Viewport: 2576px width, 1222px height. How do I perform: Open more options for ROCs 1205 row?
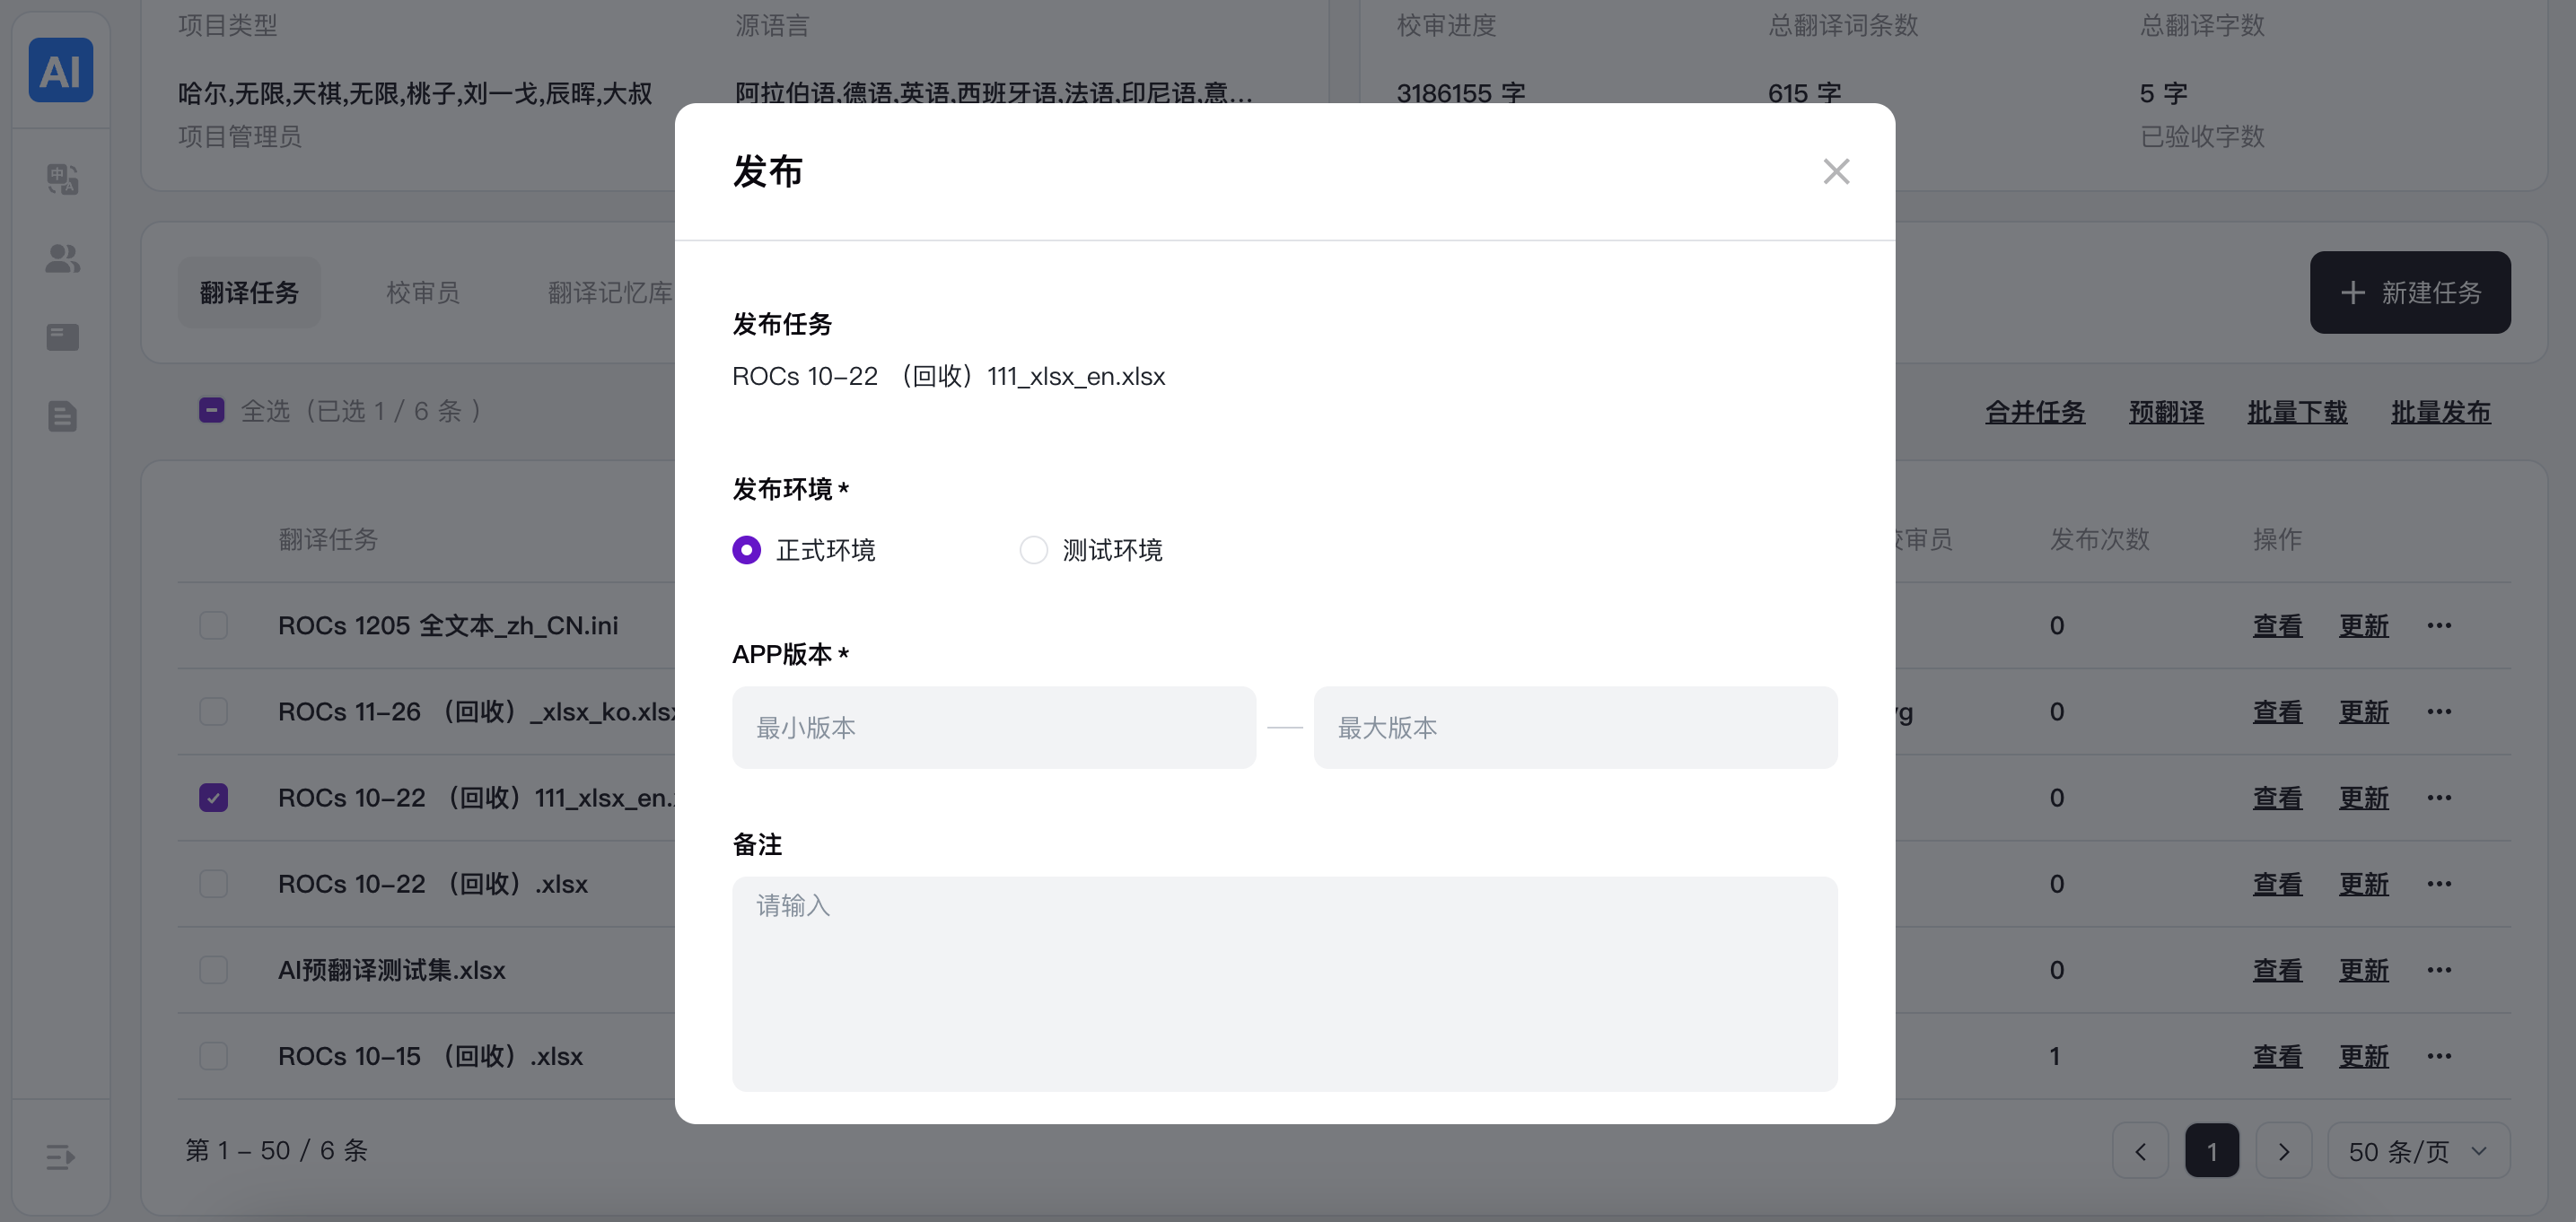click(x=2439, y=626)
